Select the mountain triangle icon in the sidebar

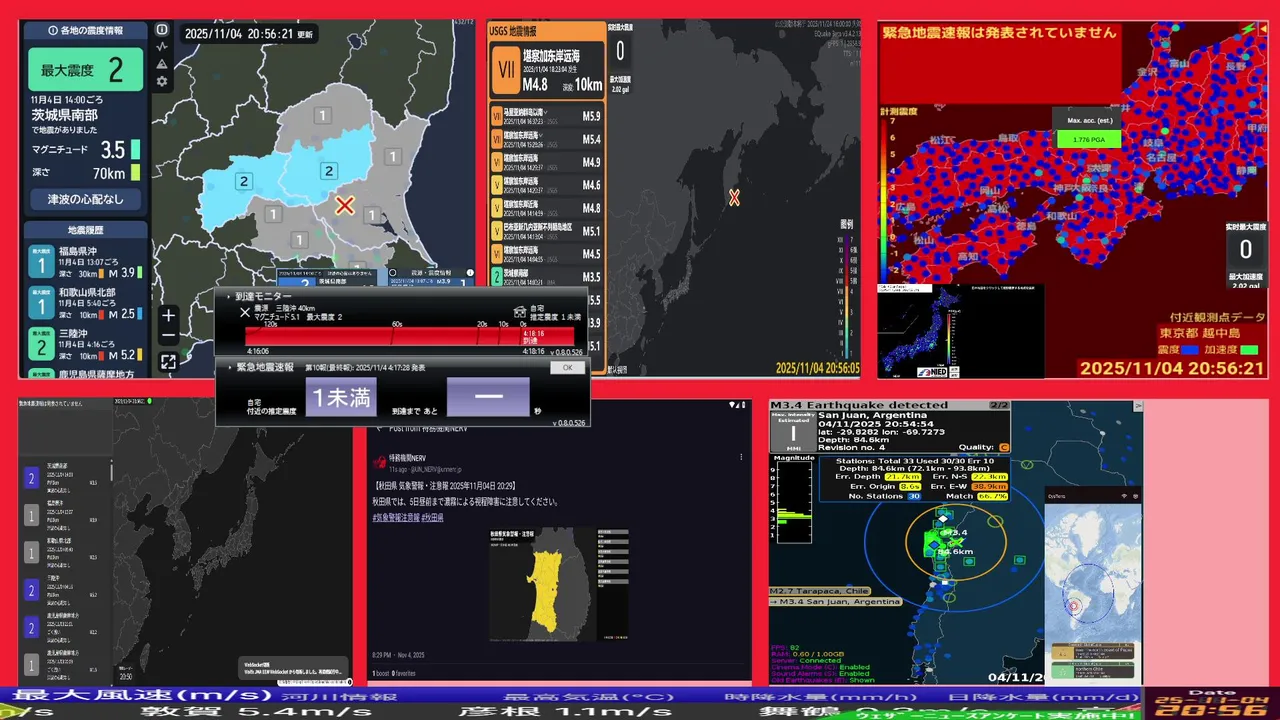pyautogui.click(x=162, y=64)
